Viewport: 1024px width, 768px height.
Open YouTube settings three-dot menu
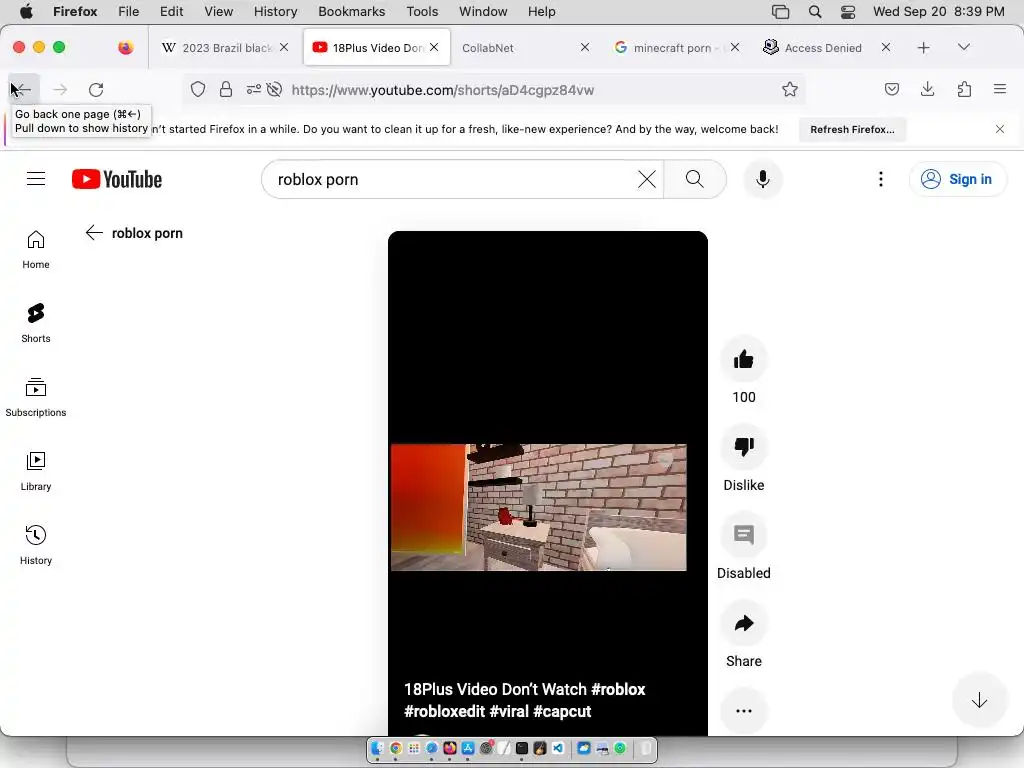(x=880, y=179)
